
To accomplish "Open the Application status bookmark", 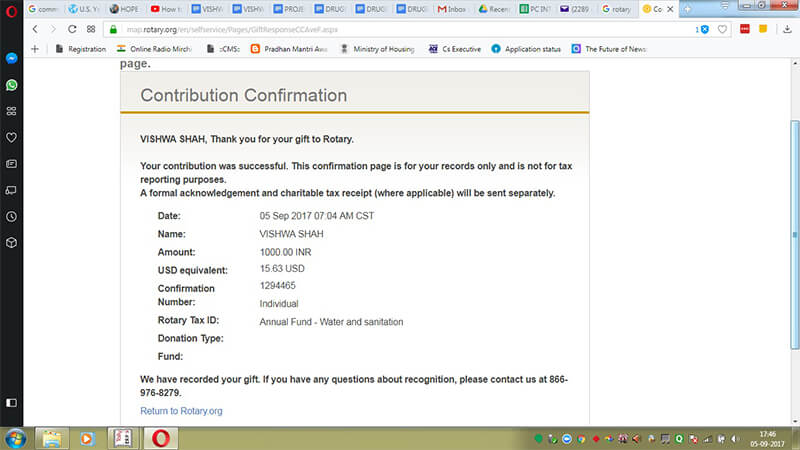I will point(526,49).
